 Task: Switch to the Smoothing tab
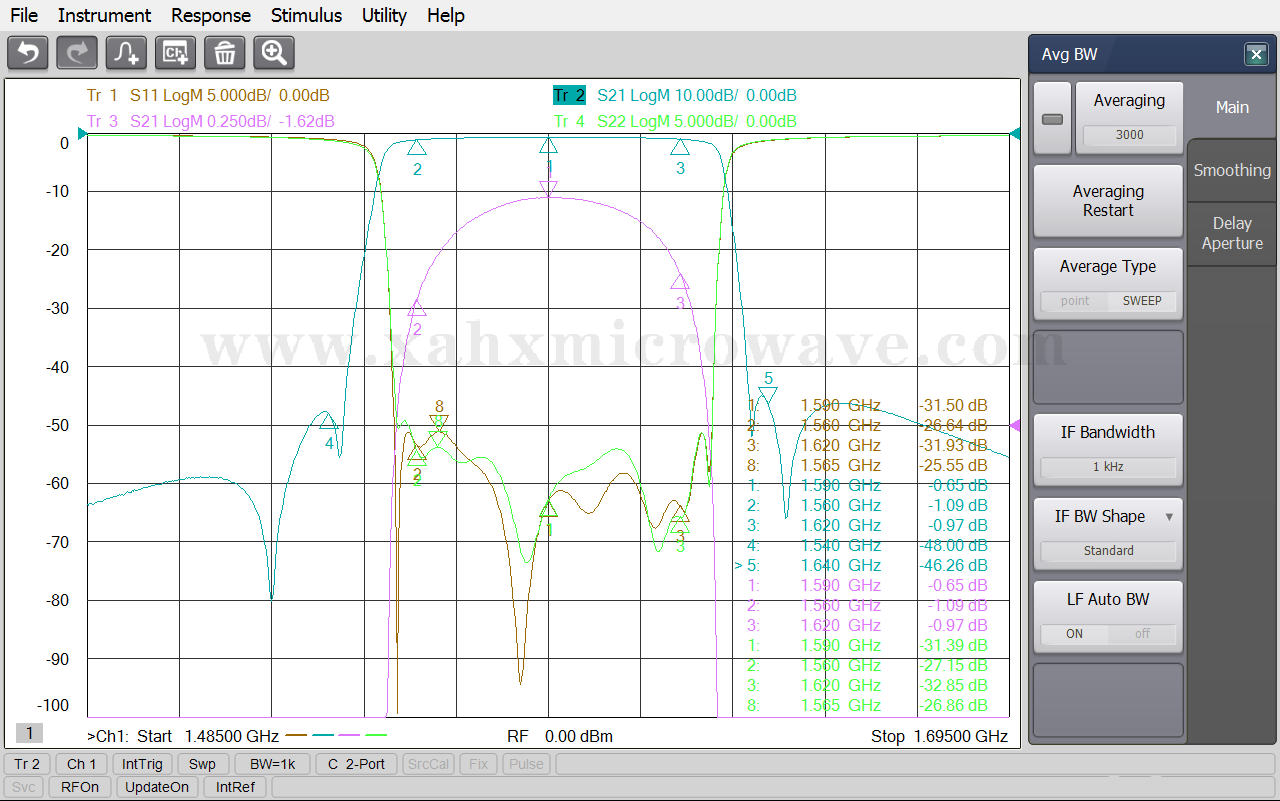point(1232,170)
